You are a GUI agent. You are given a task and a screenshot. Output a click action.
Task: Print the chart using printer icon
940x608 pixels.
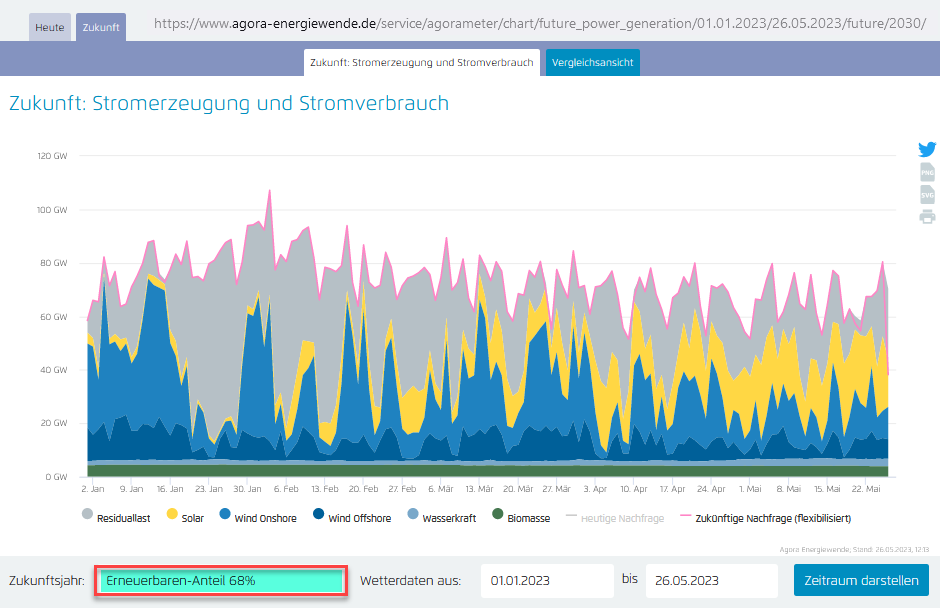point(927,217)
